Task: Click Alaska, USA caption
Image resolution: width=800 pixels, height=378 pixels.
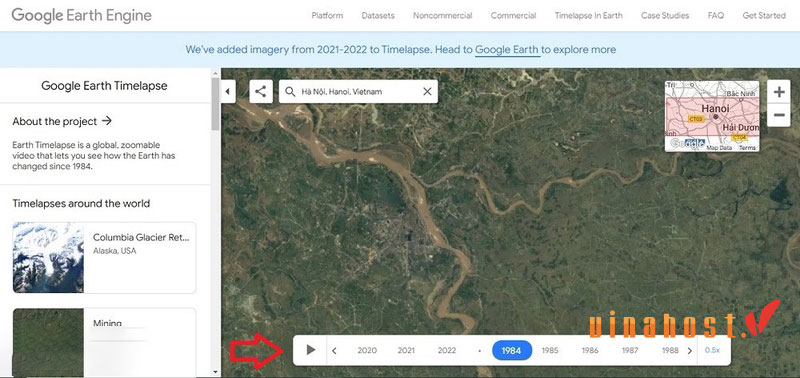Action: click(115, 251)
